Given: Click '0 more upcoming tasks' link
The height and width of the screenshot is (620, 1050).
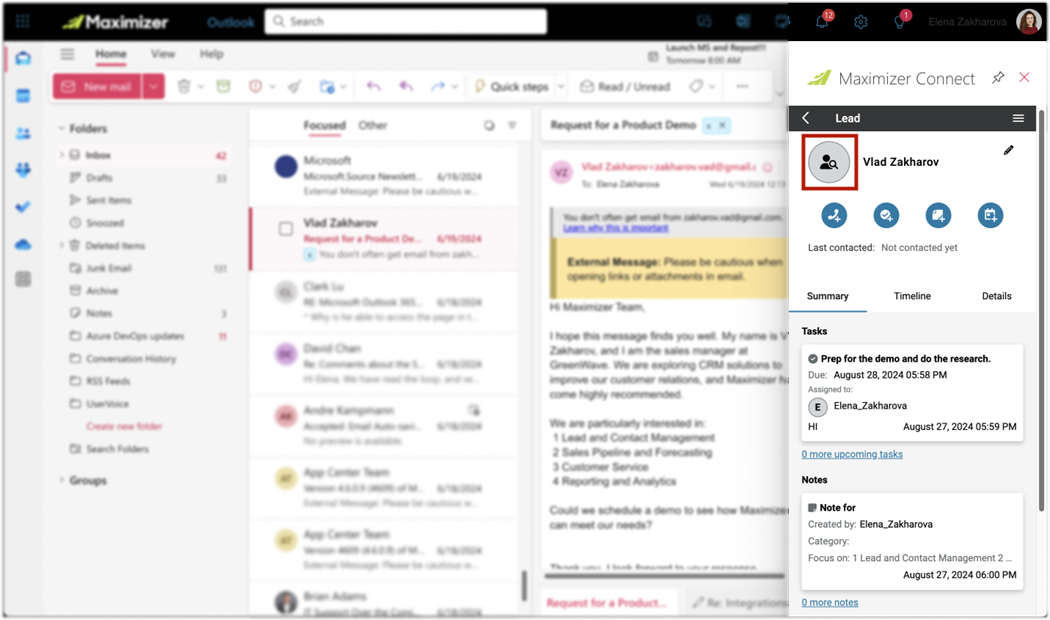Looking at the screenshot, I should tap(852, 454).
